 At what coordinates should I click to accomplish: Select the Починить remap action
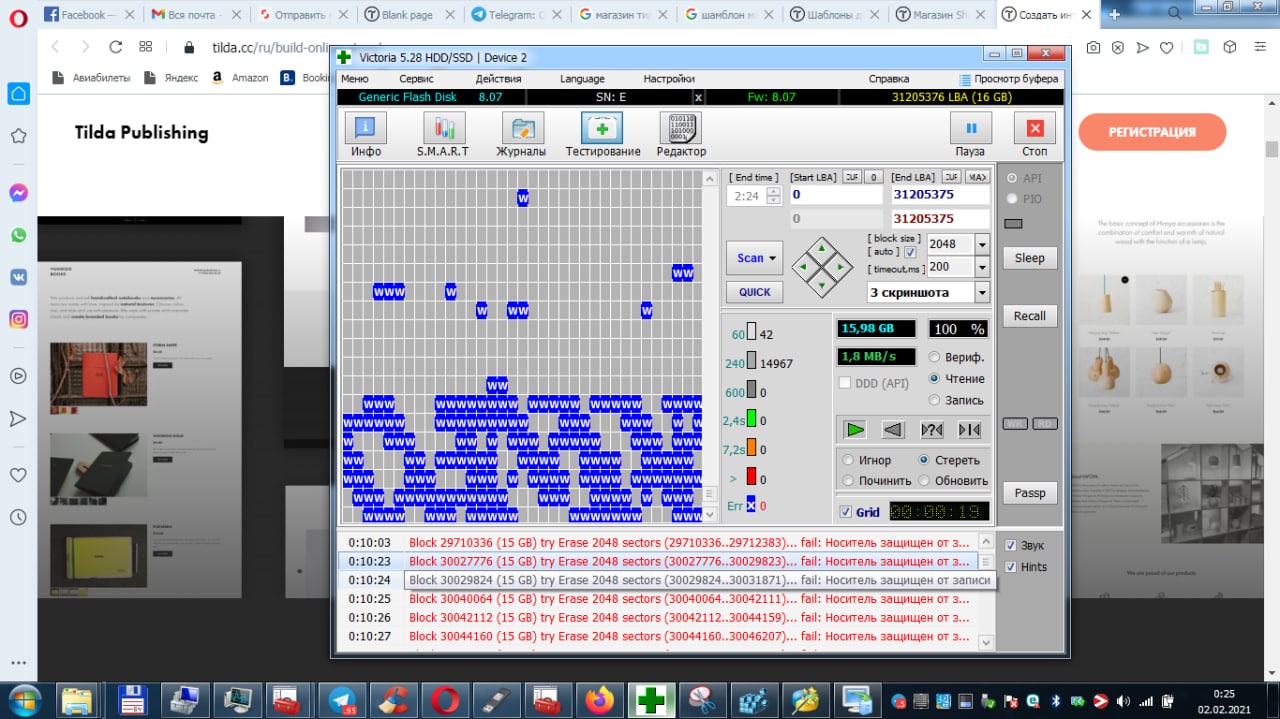pyautogui.click(x=877, y=481)
